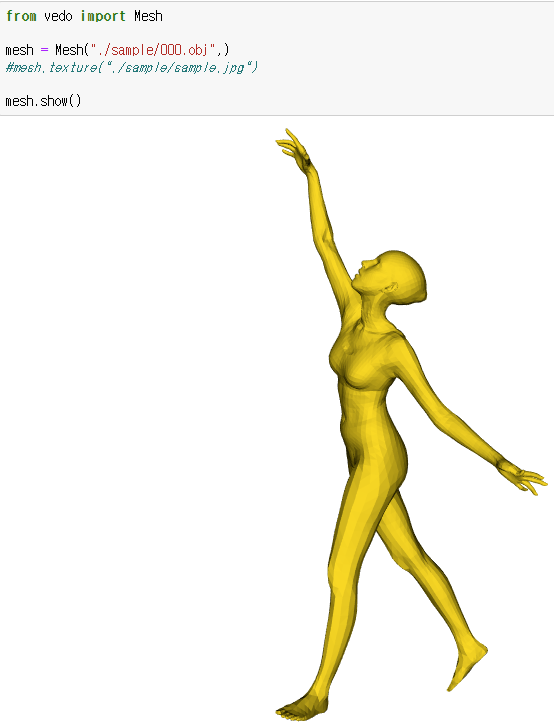Click the import line 'from vedo import Mesh'
554x726 pixels.
click(x=84, y=16)
